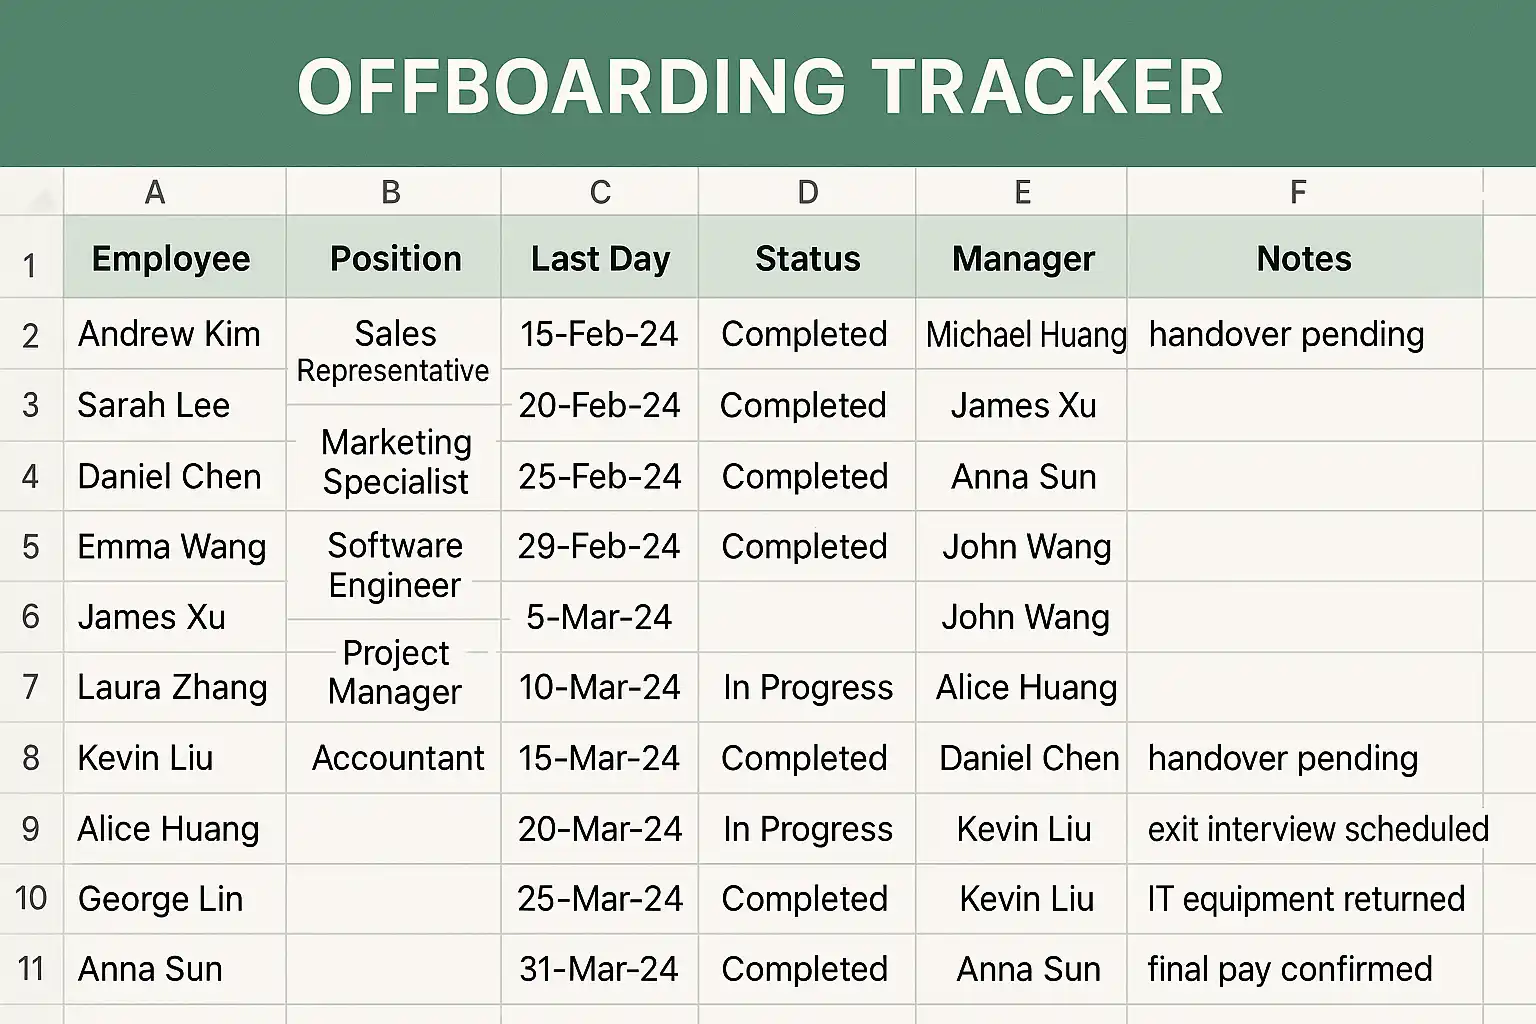The height and width of the screenshot is (1024, 1536).
Task: Select the Notes header cell
Action: (1304, 259)
